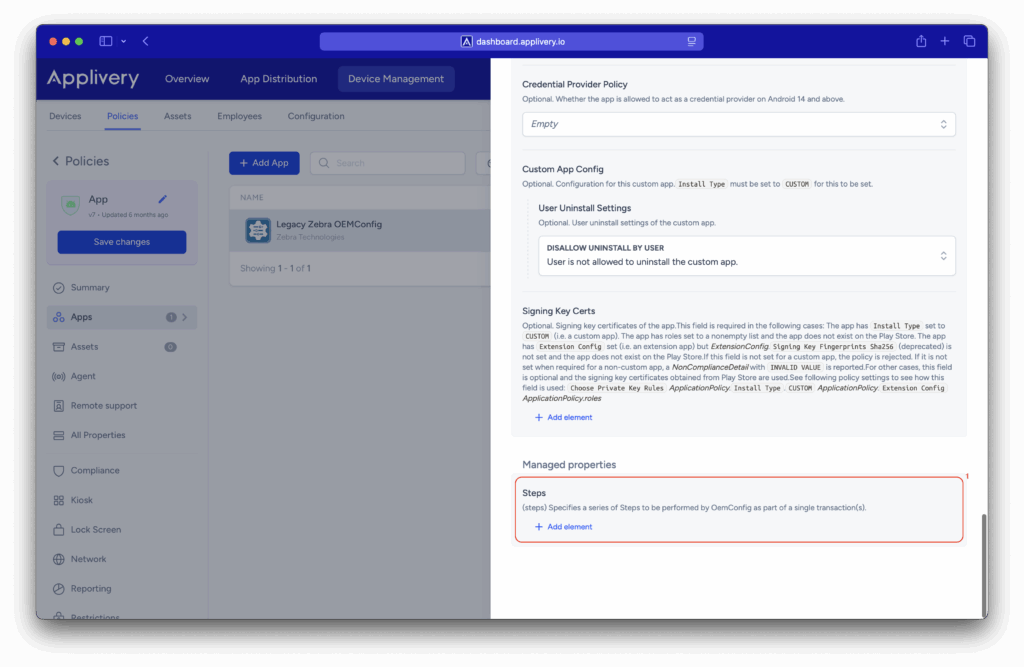The image size is (1024, 667).
Task: Click the Lock Screen sidebar icon
Action: [x=58, y=530]
